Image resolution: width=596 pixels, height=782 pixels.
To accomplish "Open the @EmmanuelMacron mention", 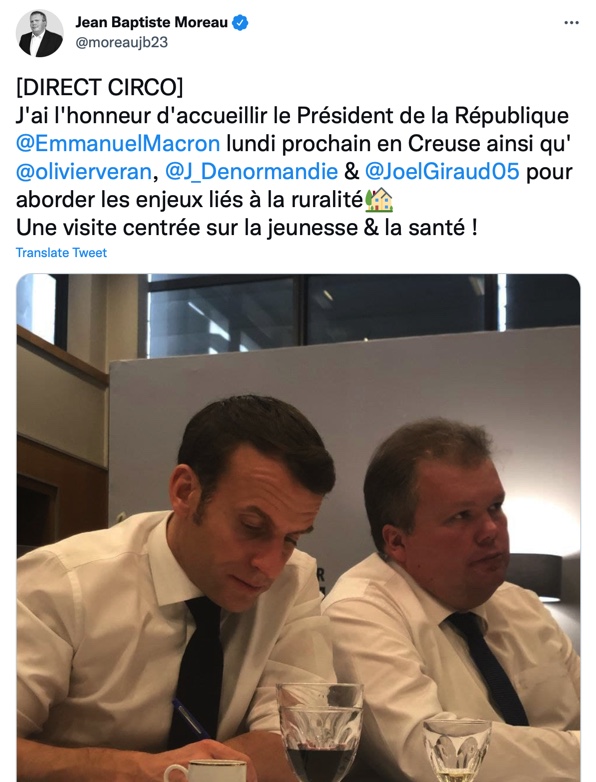I will [x=118, y=144].
